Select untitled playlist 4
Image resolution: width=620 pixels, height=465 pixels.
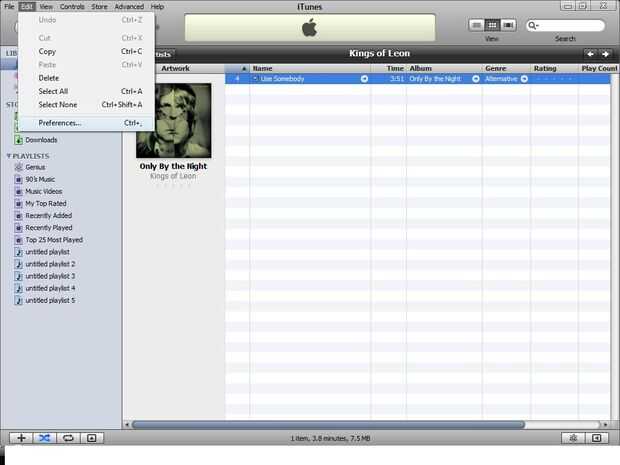coord(50,288)
